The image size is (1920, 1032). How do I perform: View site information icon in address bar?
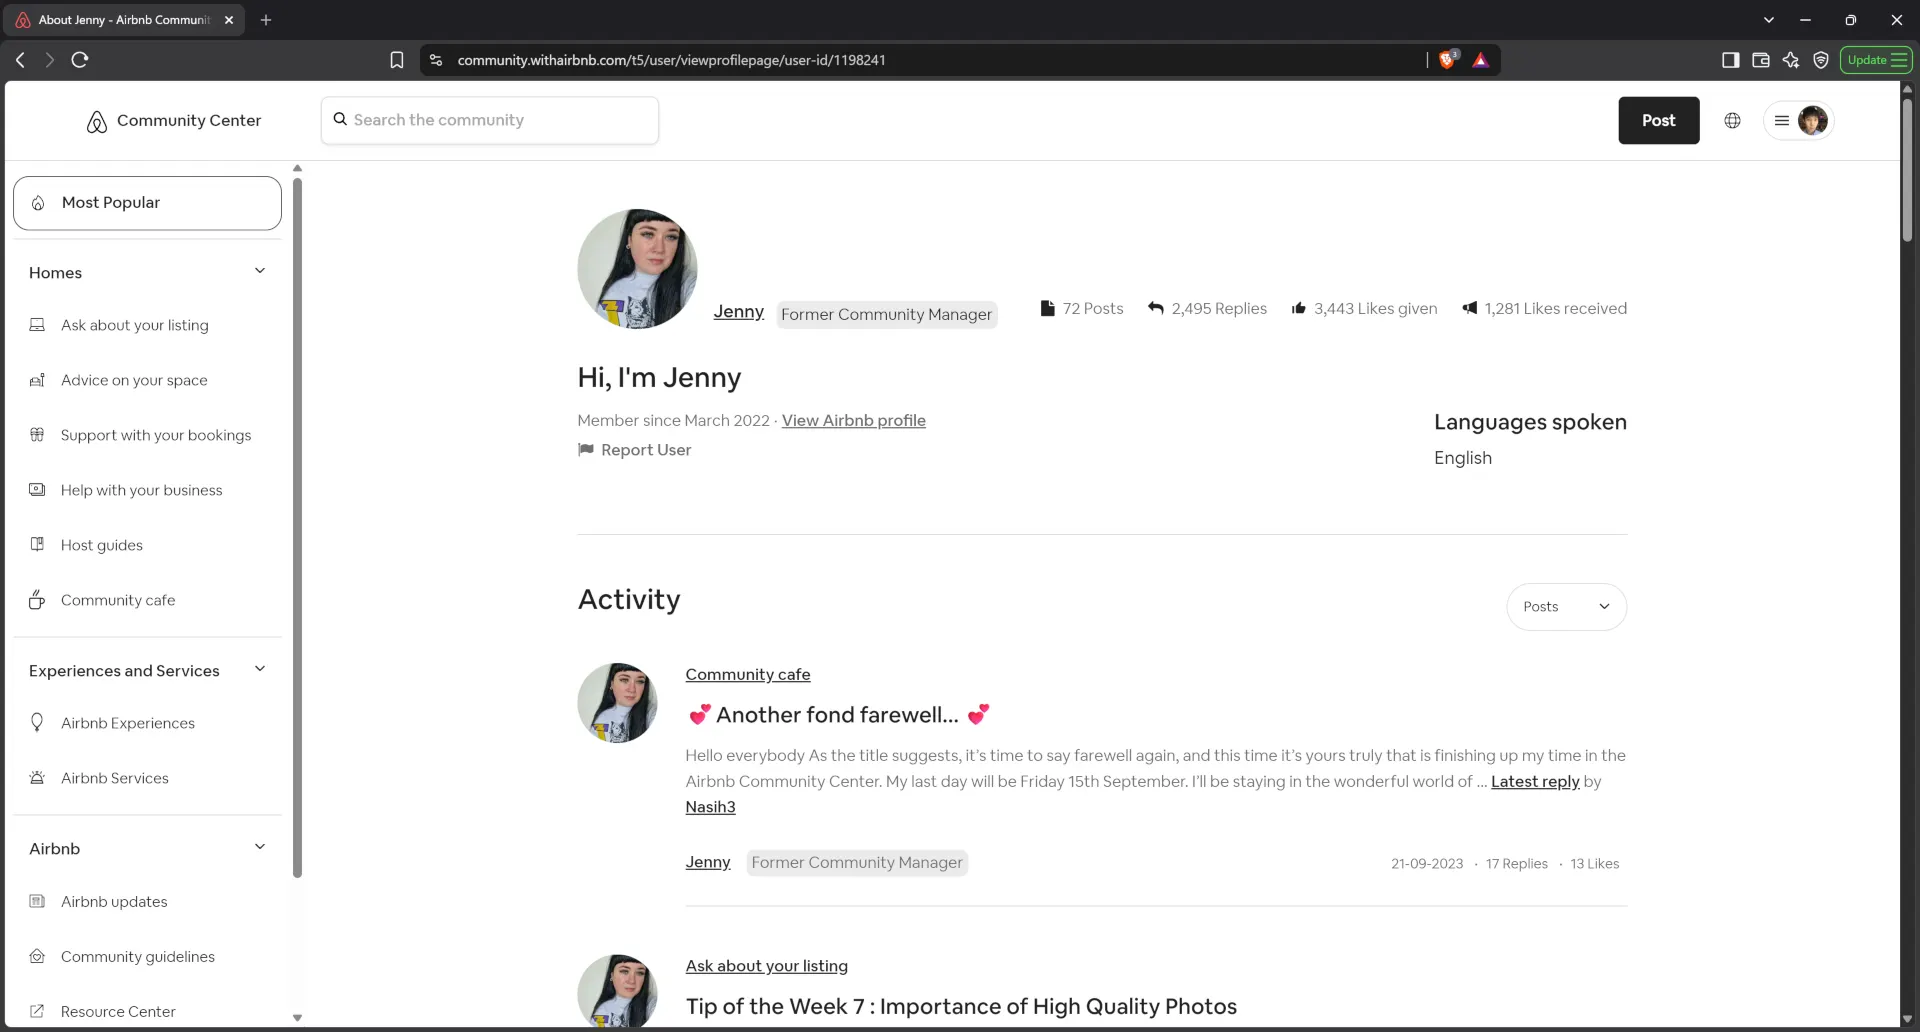point(436,60)
